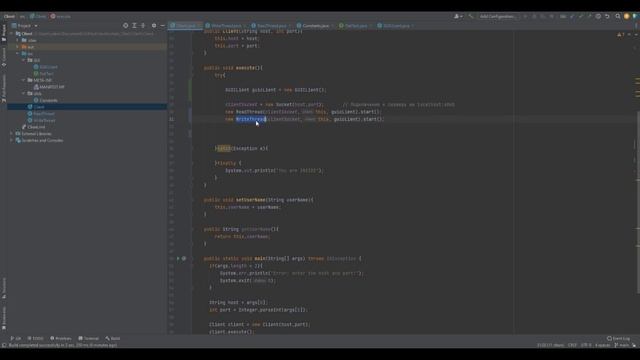The width and height of the screenshot is (640, 360).
Task: Select the highlighted Client class in tree
Action: [x=87, y=107]
